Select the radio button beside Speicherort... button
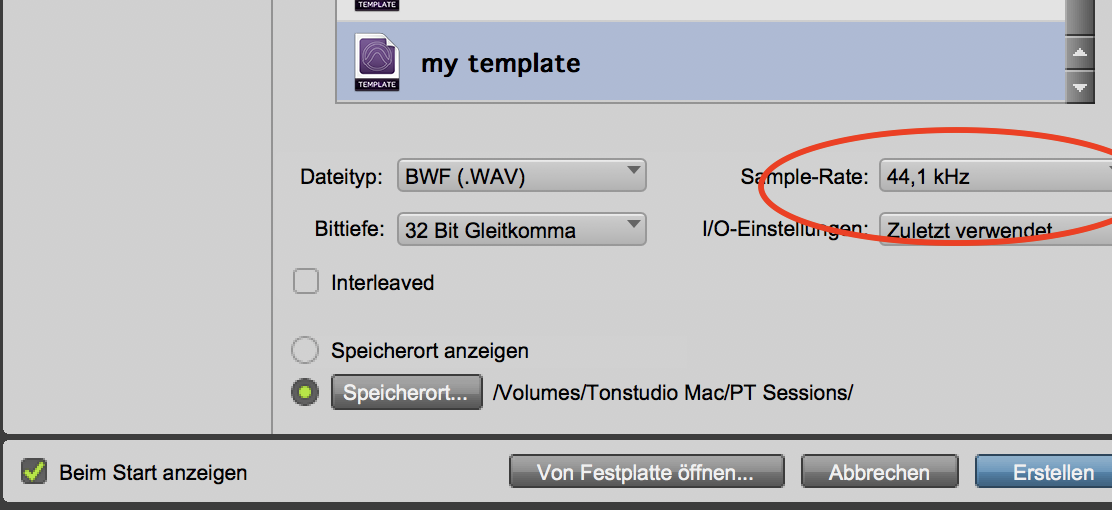1112x510 pixels. point(305,393)
